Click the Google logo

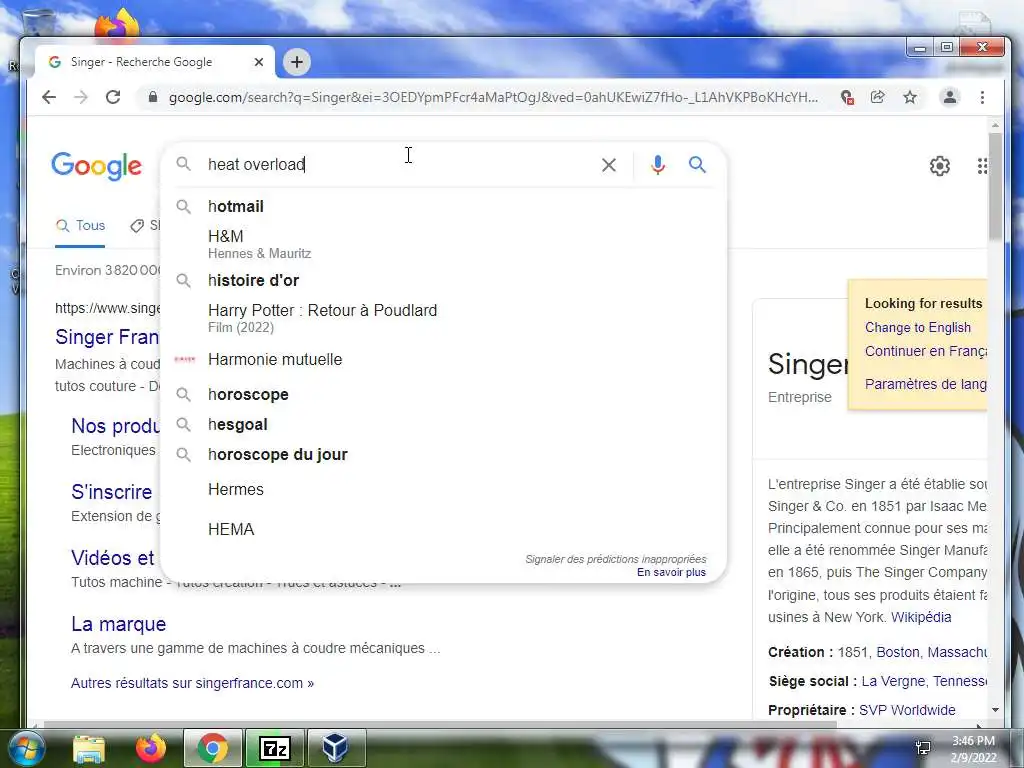97,167
